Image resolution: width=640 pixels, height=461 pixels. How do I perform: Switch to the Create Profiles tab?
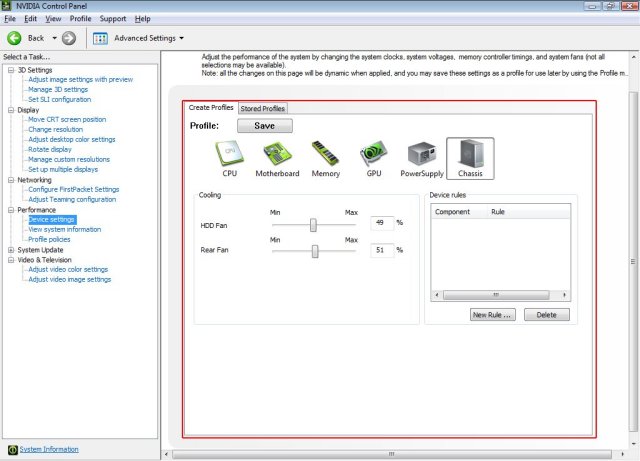pos(211,107)
